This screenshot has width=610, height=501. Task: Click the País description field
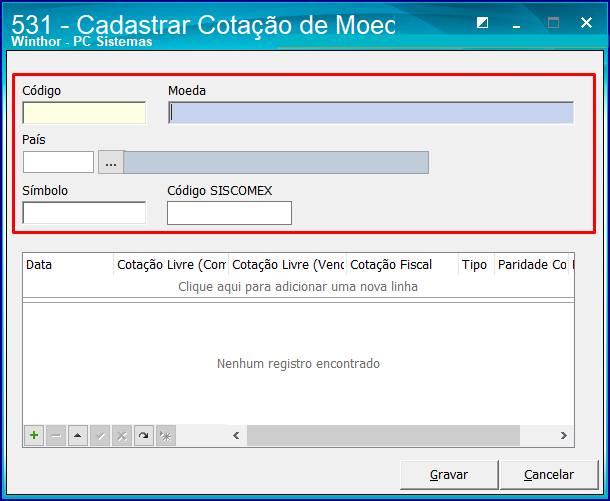click(276, 163)
